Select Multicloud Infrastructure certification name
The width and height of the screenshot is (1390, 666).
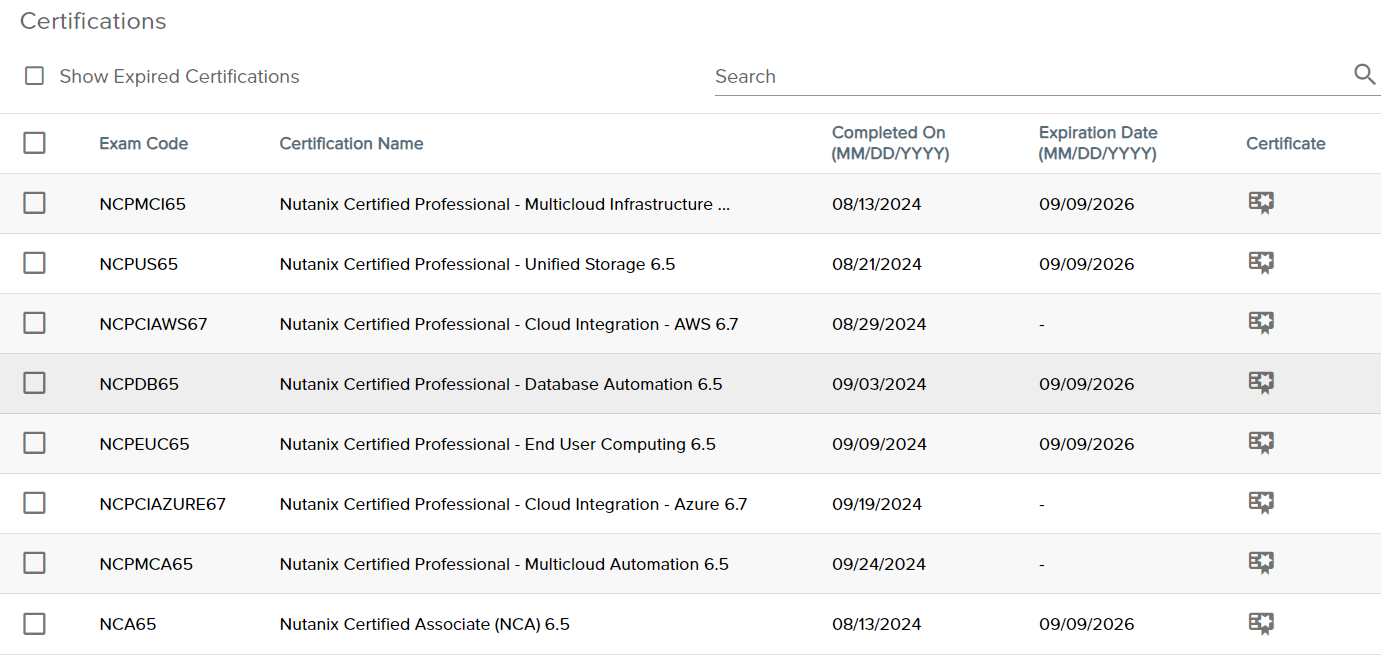click(x=505, y=204)
